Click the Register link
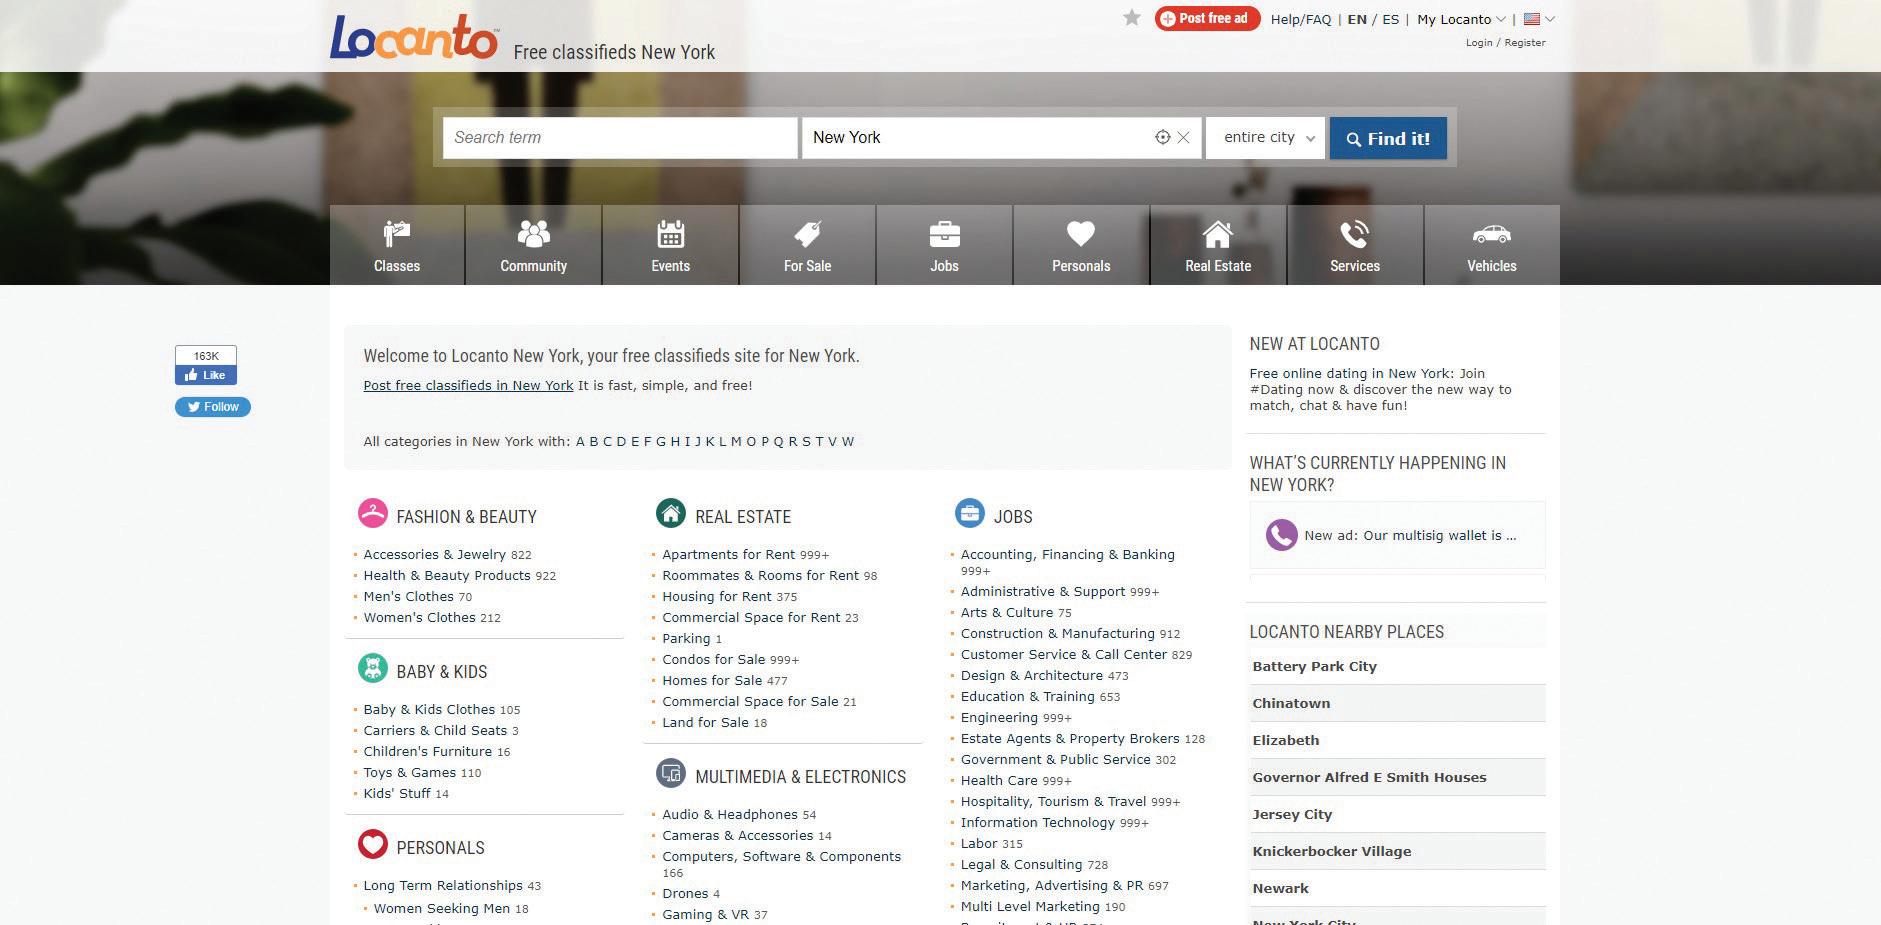 click(x=1525, y=43)
